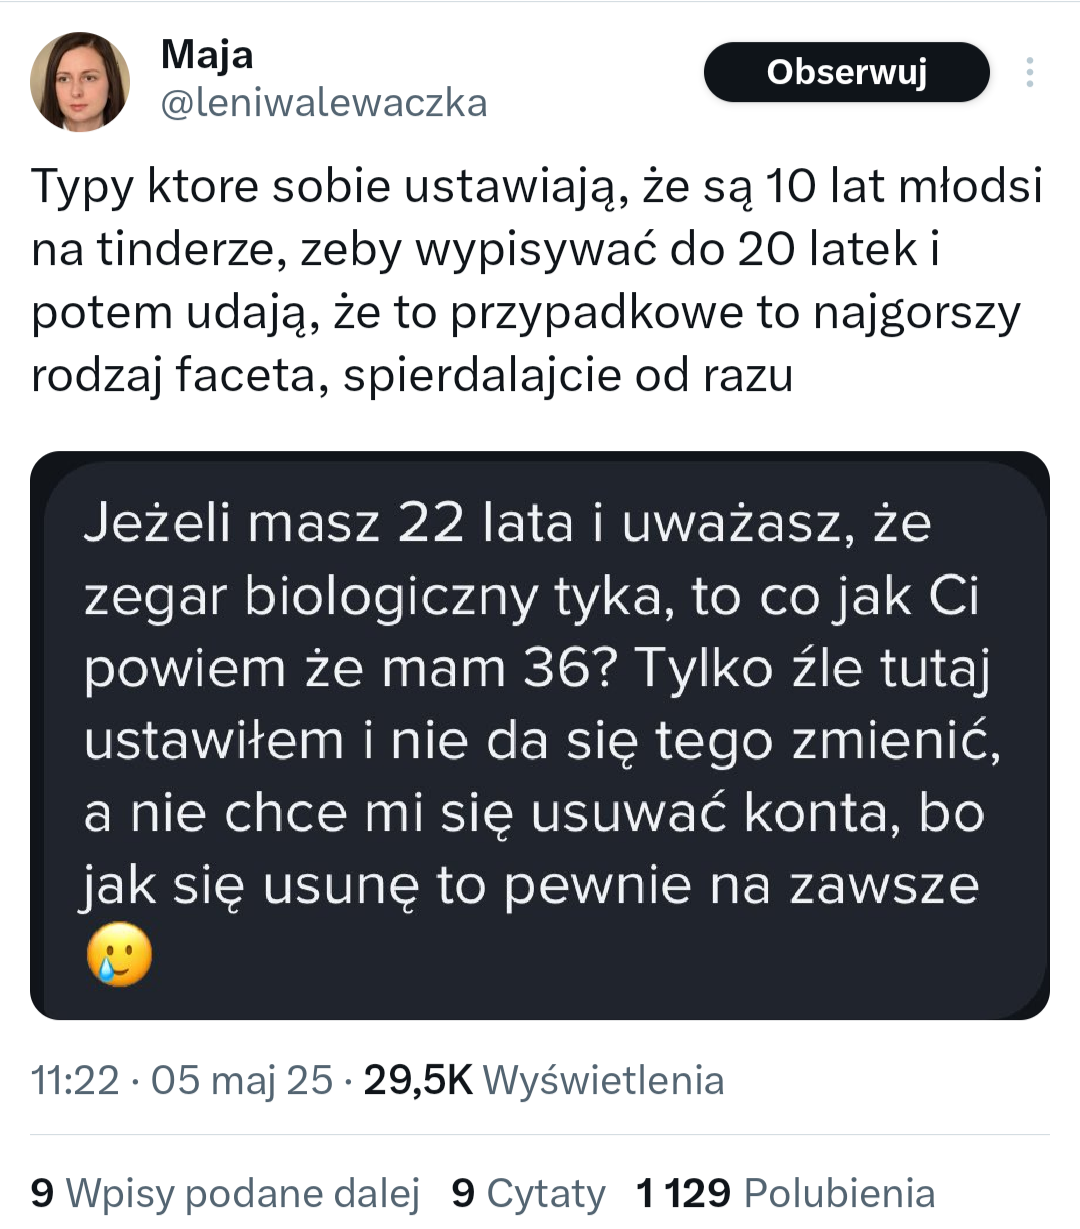Show the 1 129 Polubienia likes list

pos(785,1193)
